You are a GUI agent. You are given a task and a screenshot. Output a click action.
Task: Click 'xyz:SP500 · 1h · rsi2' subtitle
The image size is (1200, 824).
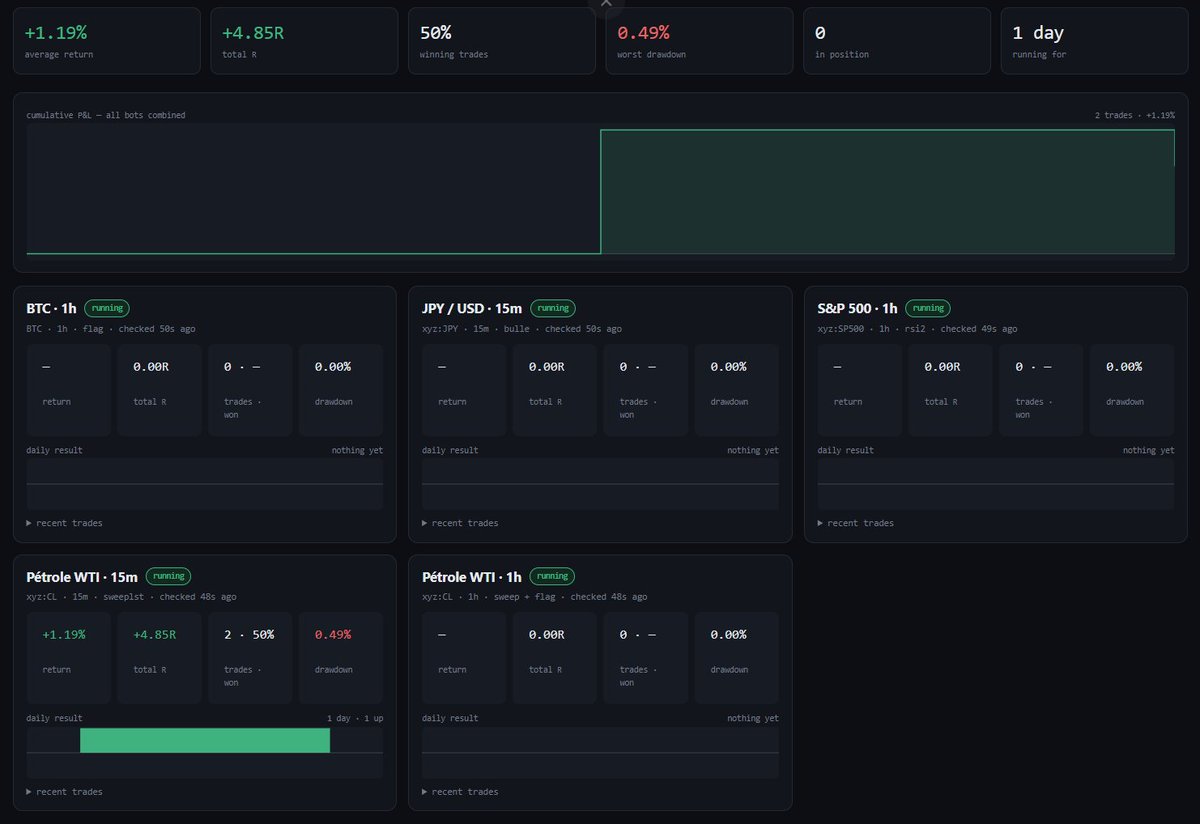pyautogui.click(x=870, y=329)
